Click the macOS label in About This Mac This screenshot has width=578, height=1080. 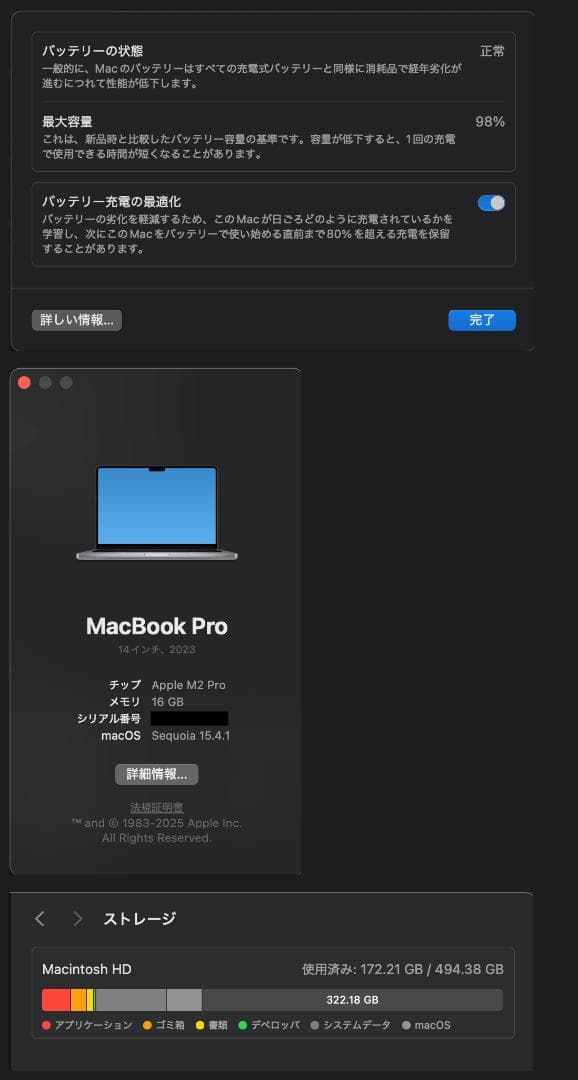(121, 736)
